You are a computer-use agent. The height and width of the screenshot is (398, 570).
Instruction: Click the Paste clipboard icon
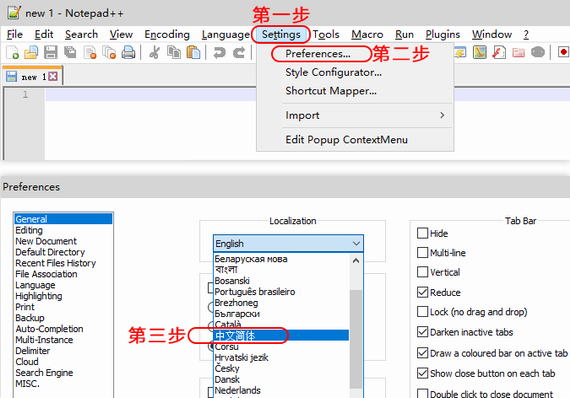(193, 53)
